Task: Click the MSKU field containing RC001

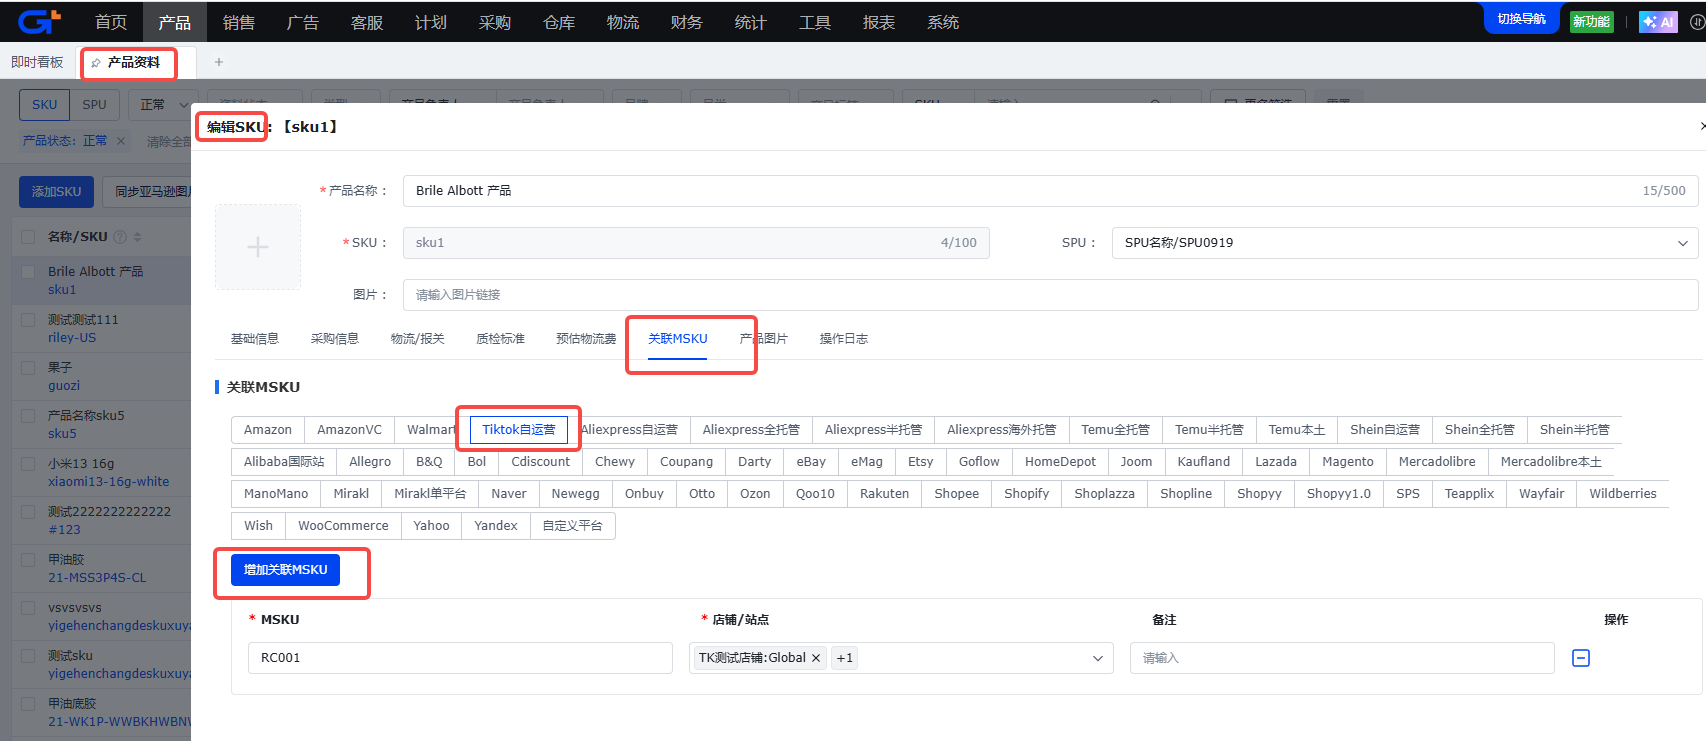Action: click(x=460, y=658)
